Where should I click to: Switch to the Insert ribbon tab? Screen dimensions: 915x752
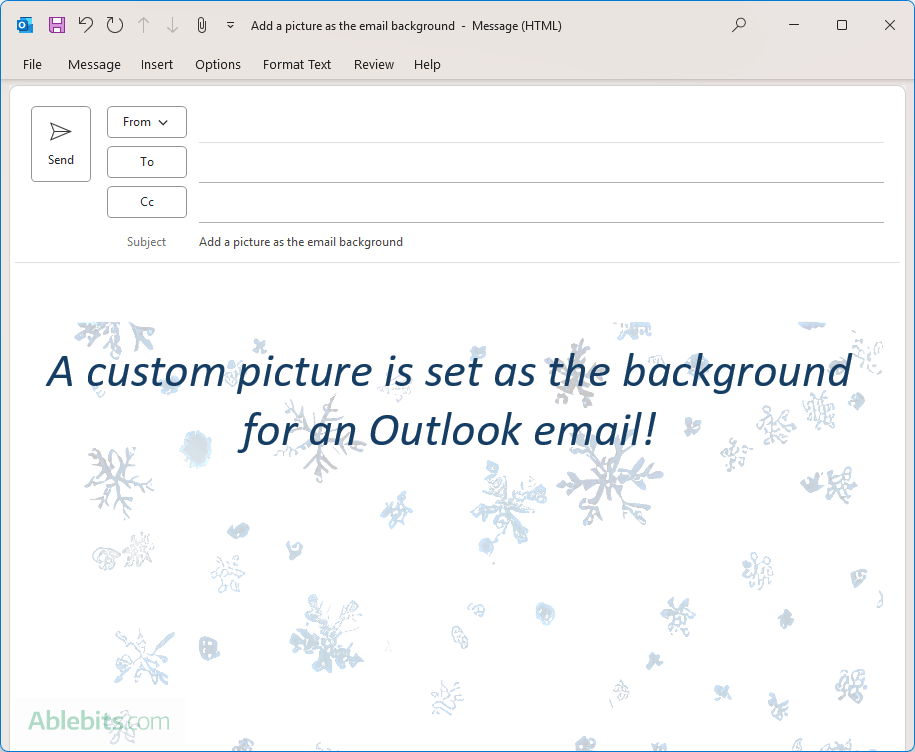(x=156, y=64)
